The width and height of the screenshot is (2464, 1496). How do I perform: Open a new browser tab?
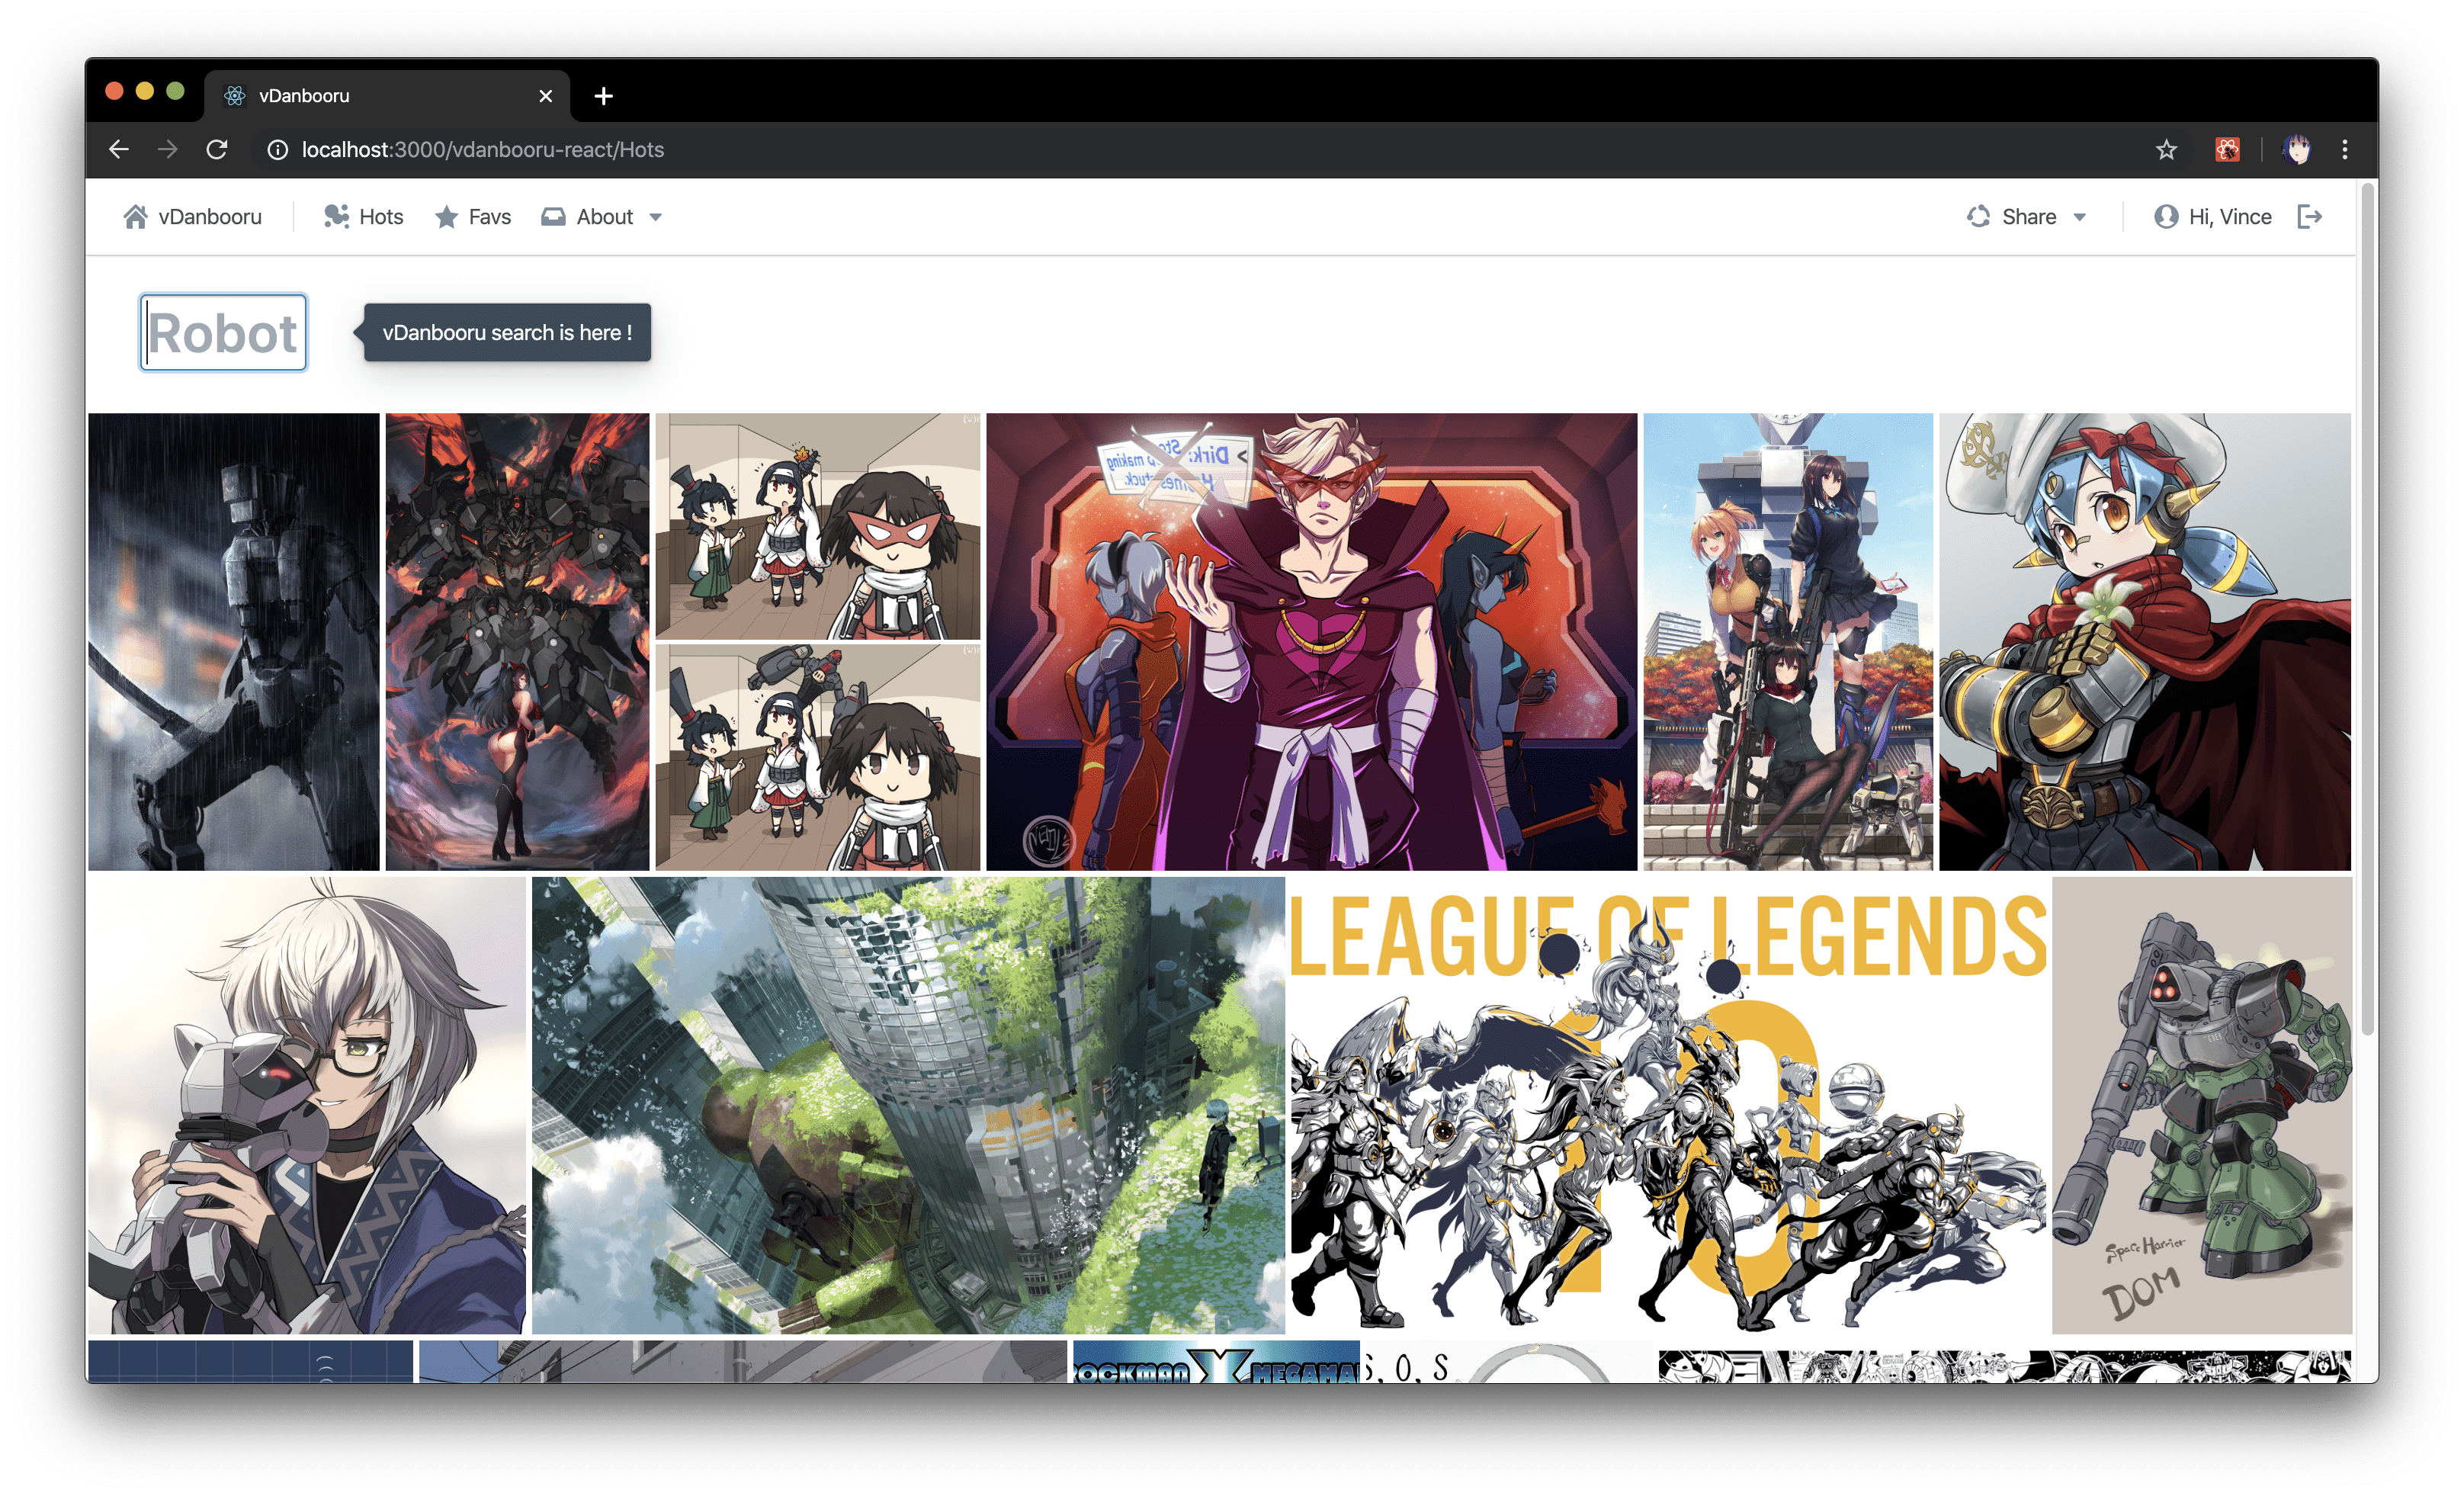[603, 96]
